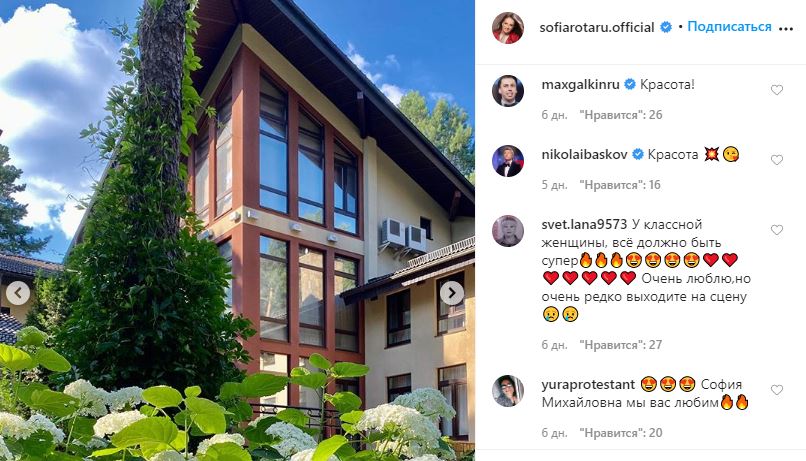
Task: Click the house photo in the post
Action: tap(237, 230)
